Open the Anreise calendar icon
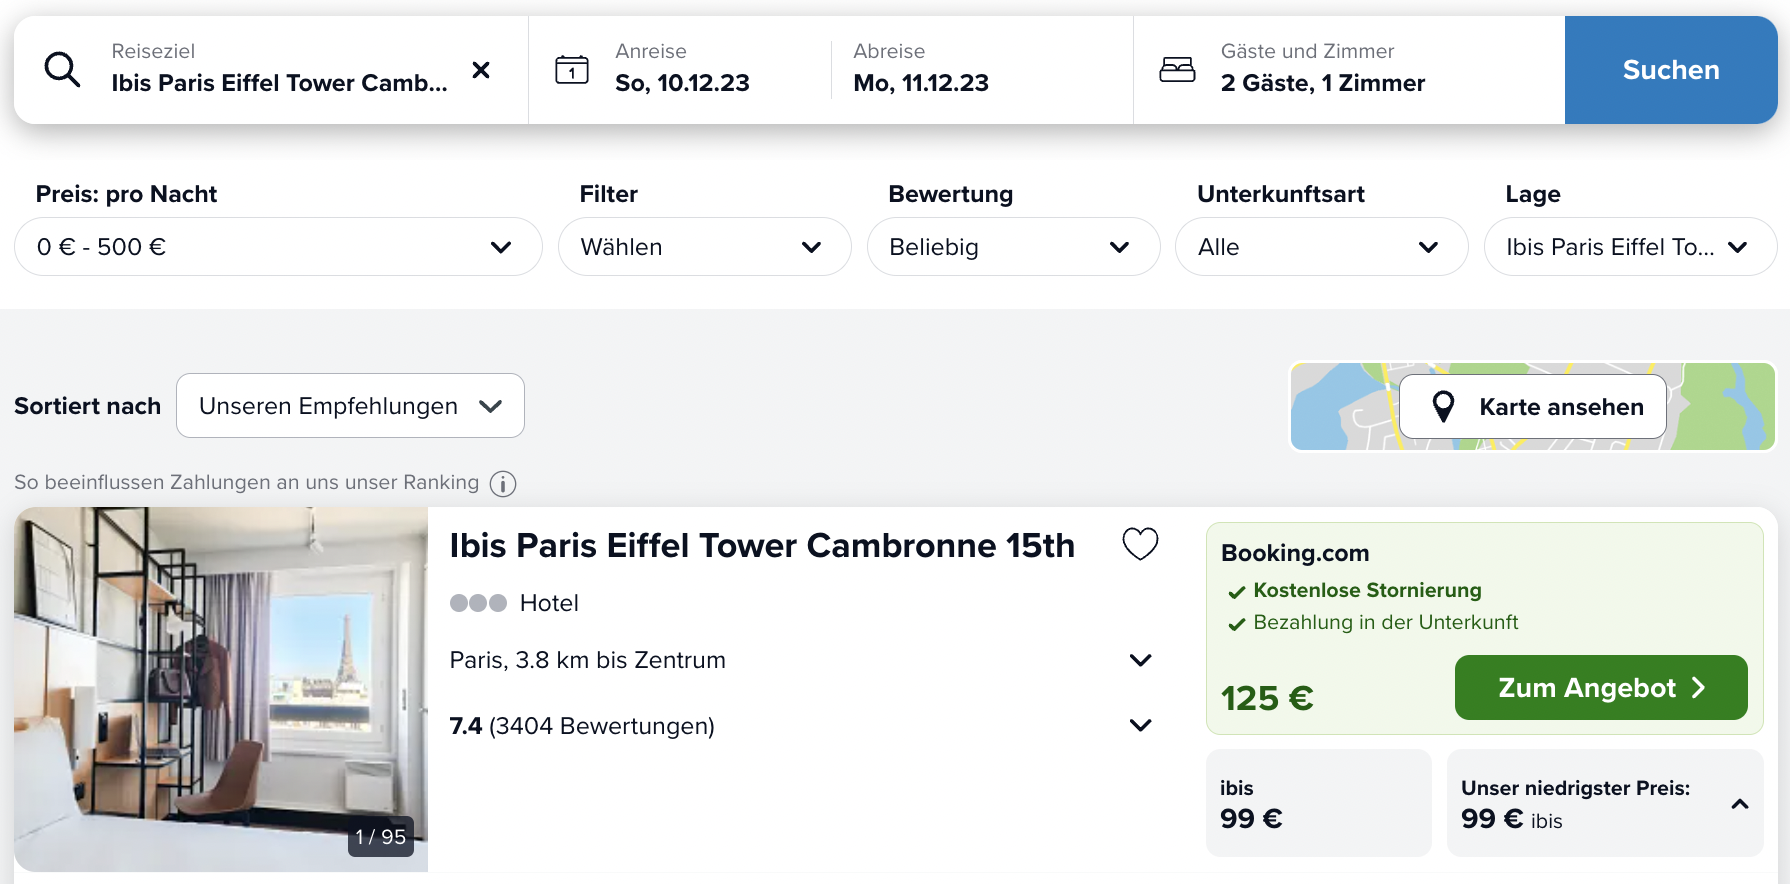Image resolution: width=1790 pixels, height=884 pixels. 572,69
